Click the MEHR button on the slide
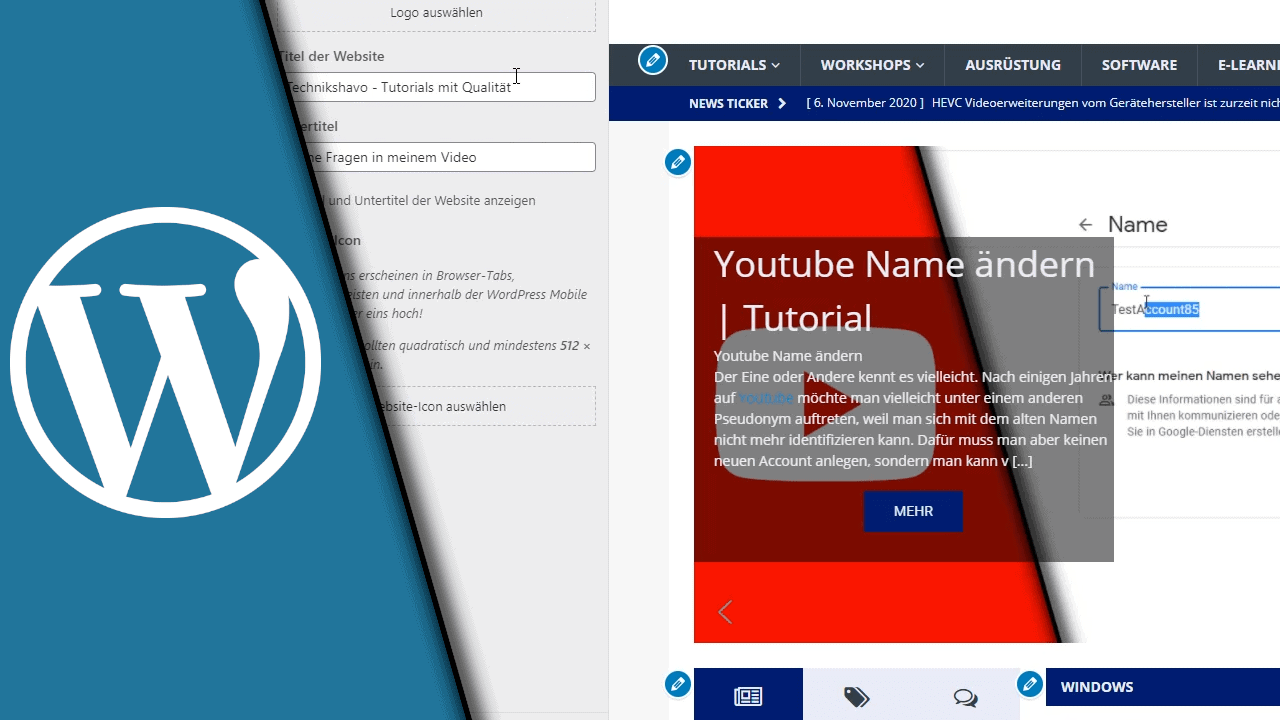1280x720 pixels. [x=912, y=511]
